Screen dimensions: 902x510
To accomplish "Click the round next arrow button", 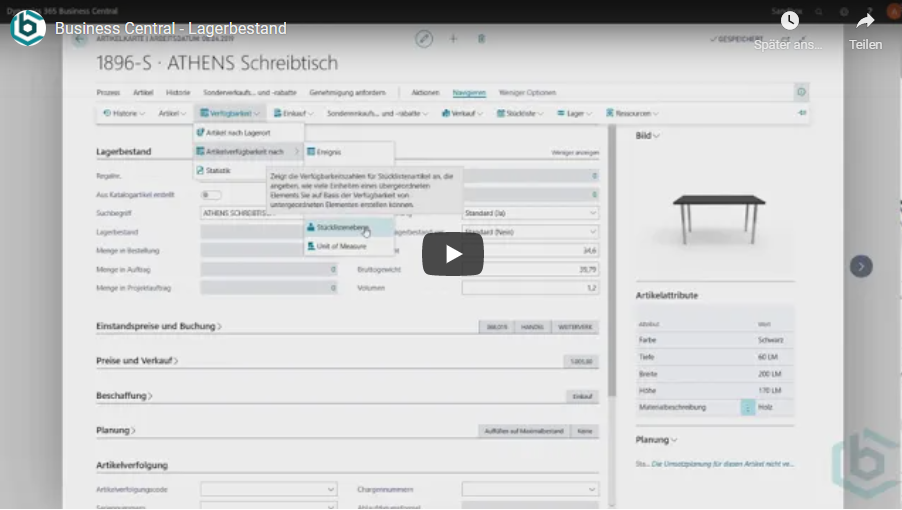I will click(861, 266).
